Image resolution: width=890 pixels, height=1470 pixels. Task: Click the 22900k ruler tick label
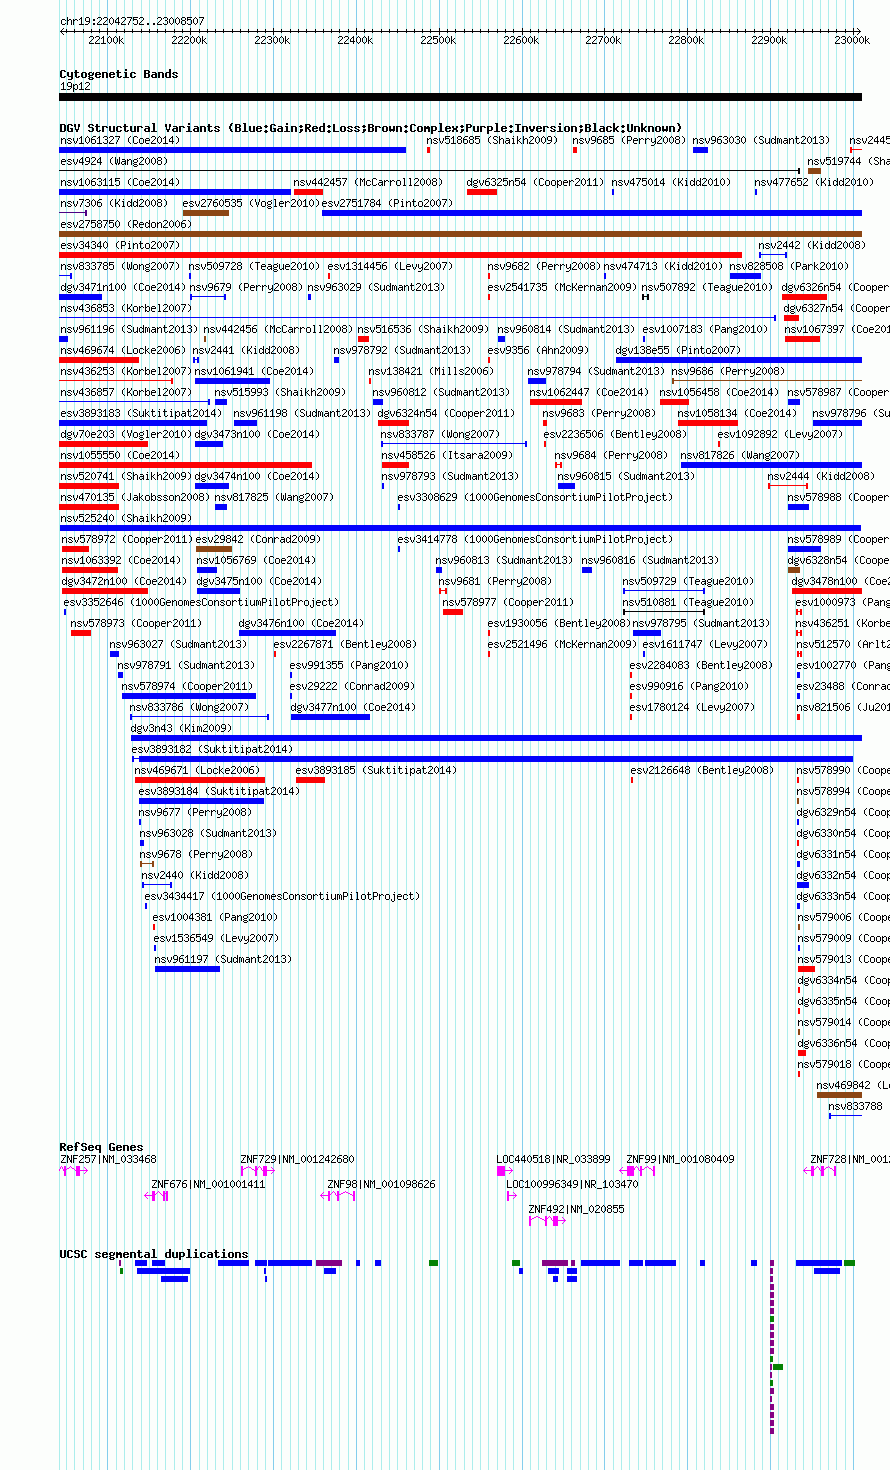point(769,40)
